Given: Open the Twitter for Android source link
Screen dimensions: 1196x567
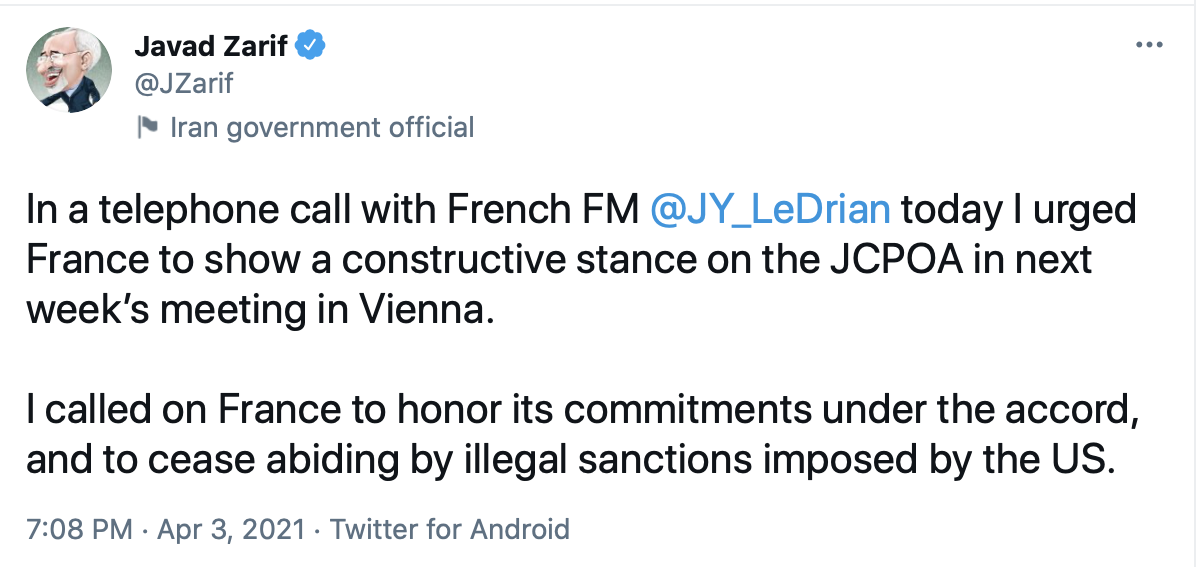Looking at the screenshot, I should click(x=449, y=529).
